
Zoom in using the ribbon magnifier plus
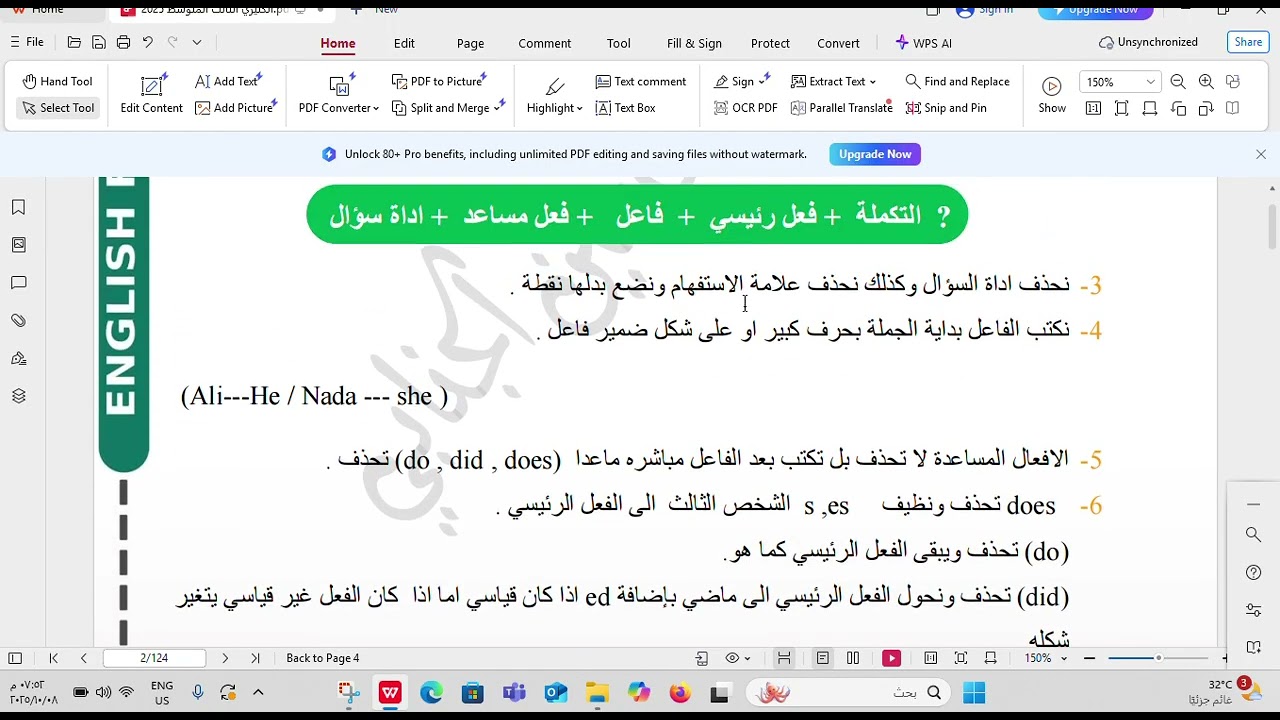coord(1206,82)
